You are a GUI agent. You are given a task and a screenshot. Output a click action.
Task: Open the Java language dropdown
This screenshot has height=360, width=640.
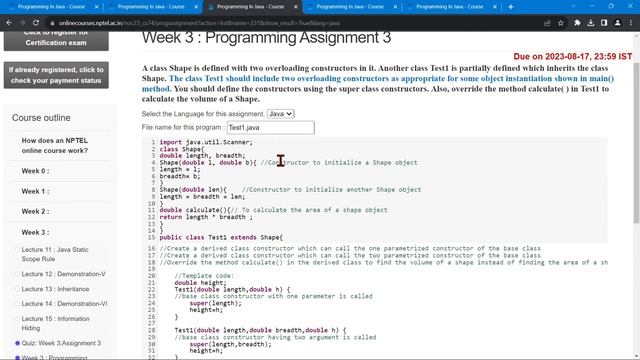coord(280,114)
